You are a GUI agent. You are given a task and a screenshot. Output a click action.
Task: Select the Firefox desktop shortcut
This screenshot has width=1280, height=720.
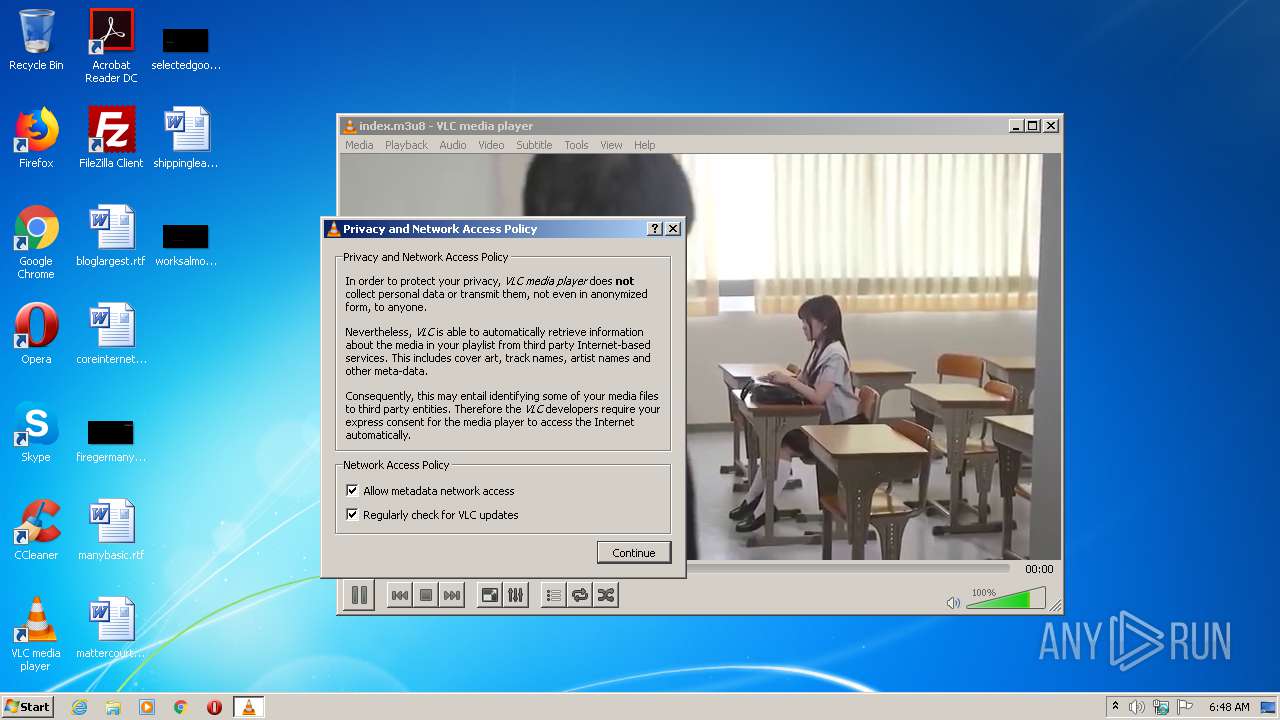click(36, 138)
